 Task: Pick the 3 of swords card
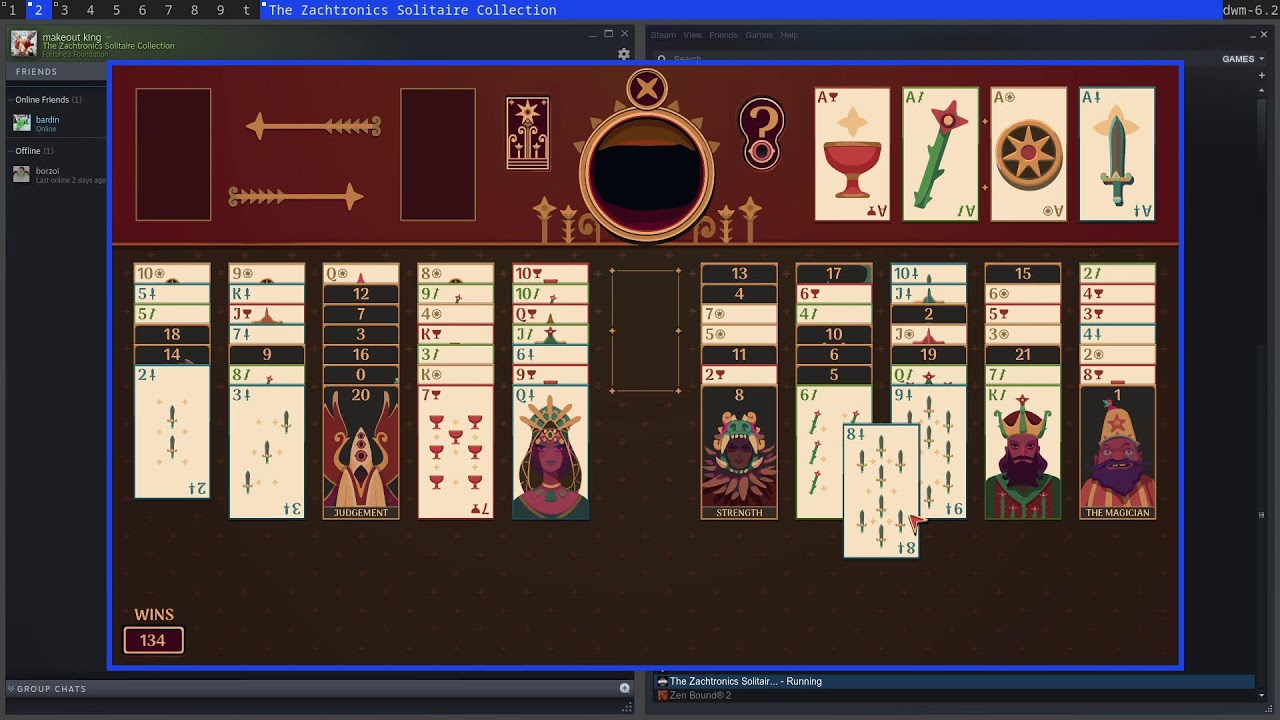click(x=266, y=452)
